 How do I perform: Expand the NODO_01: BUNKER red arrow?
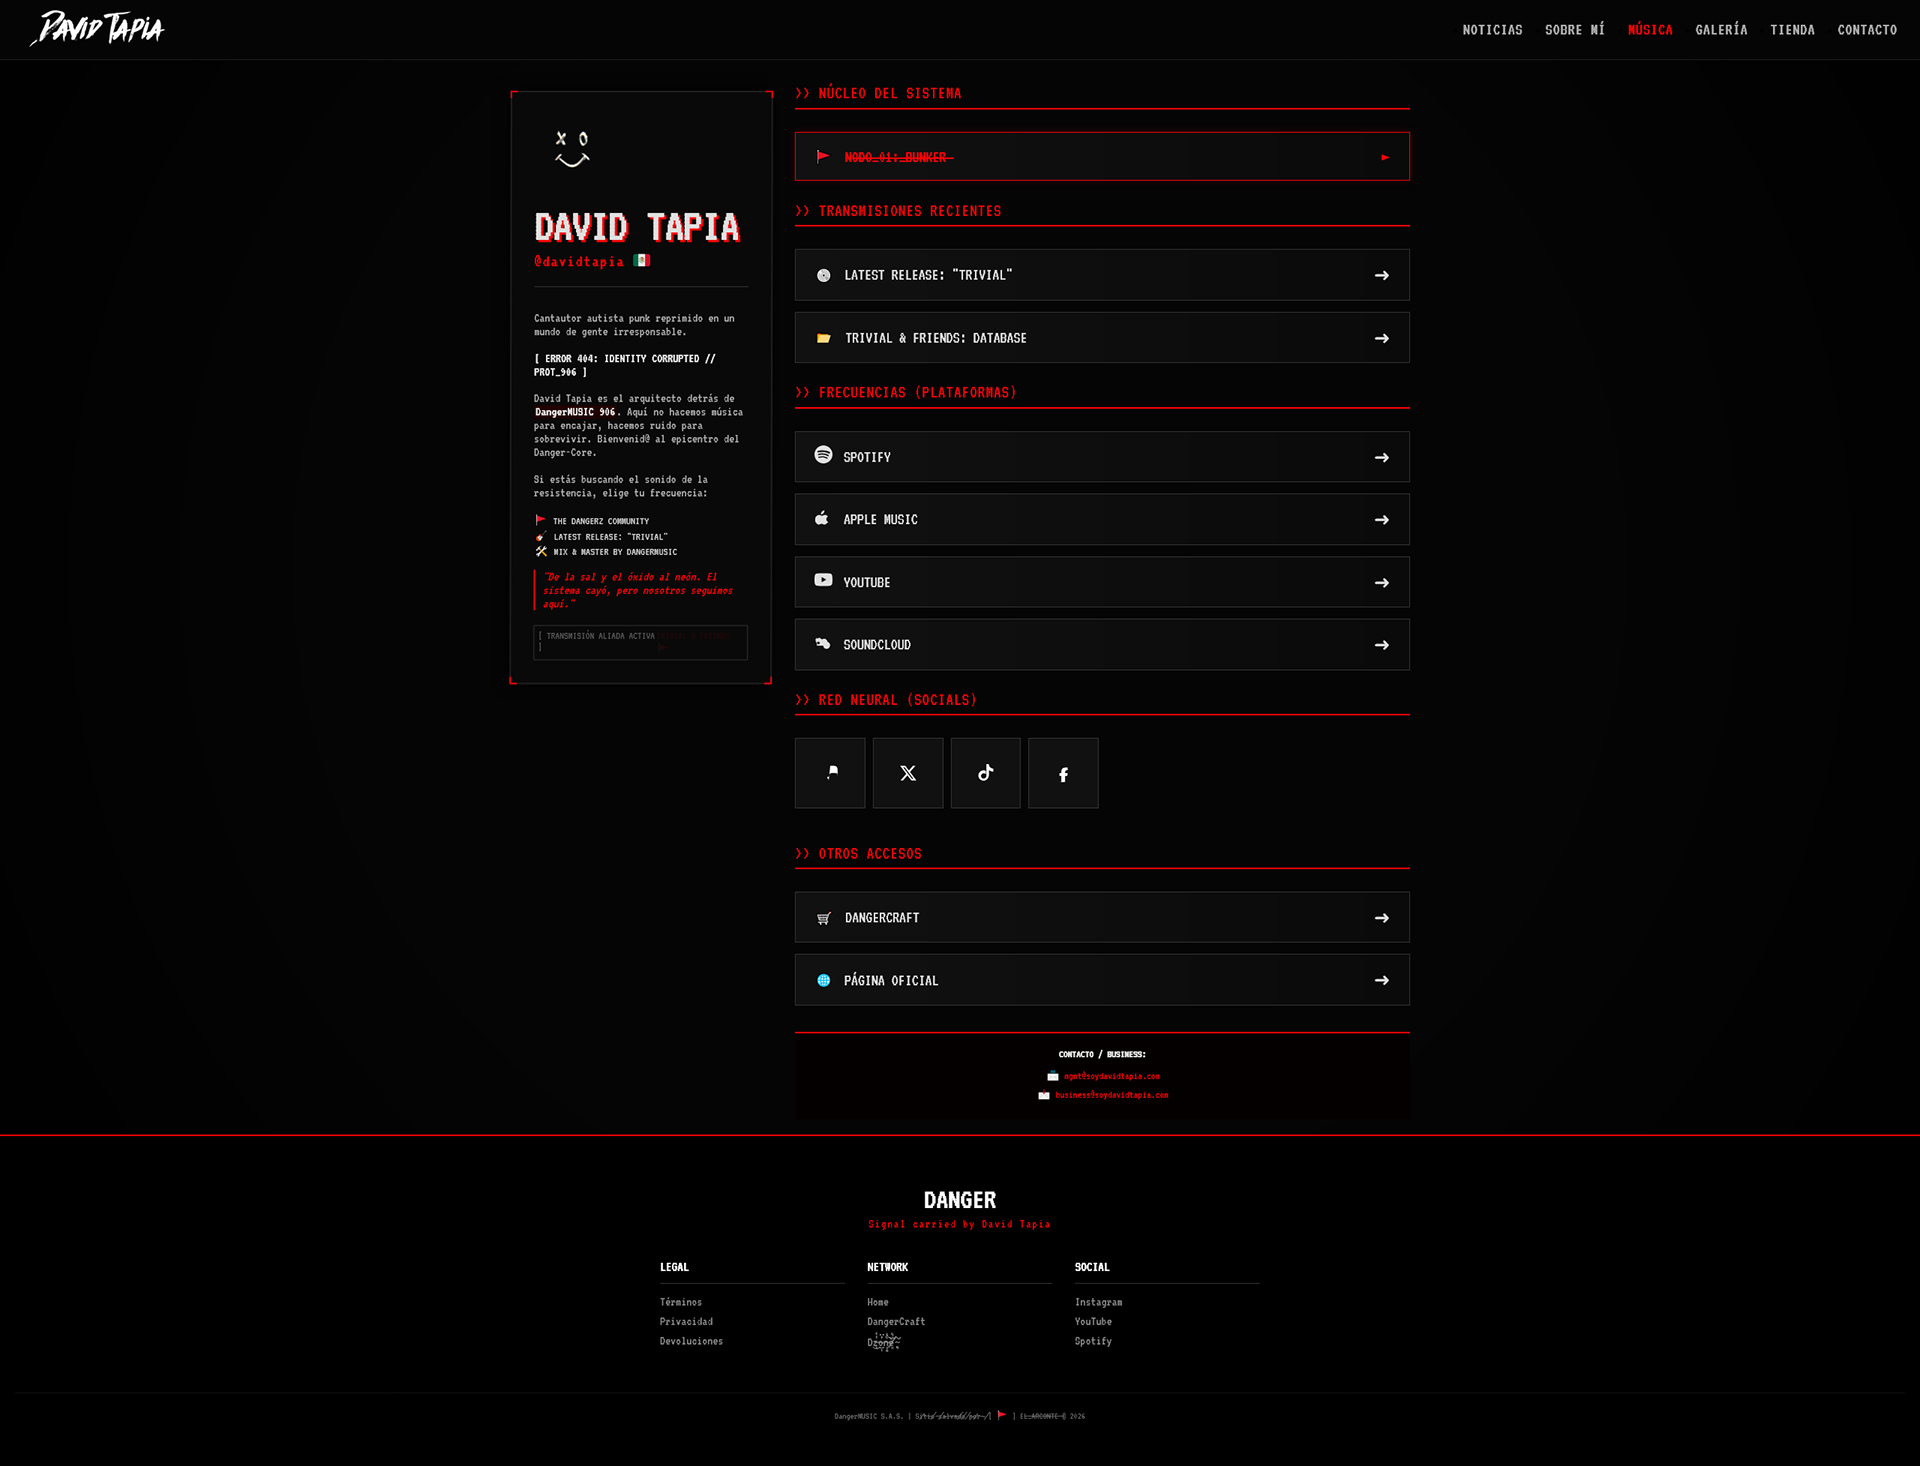1384,157
